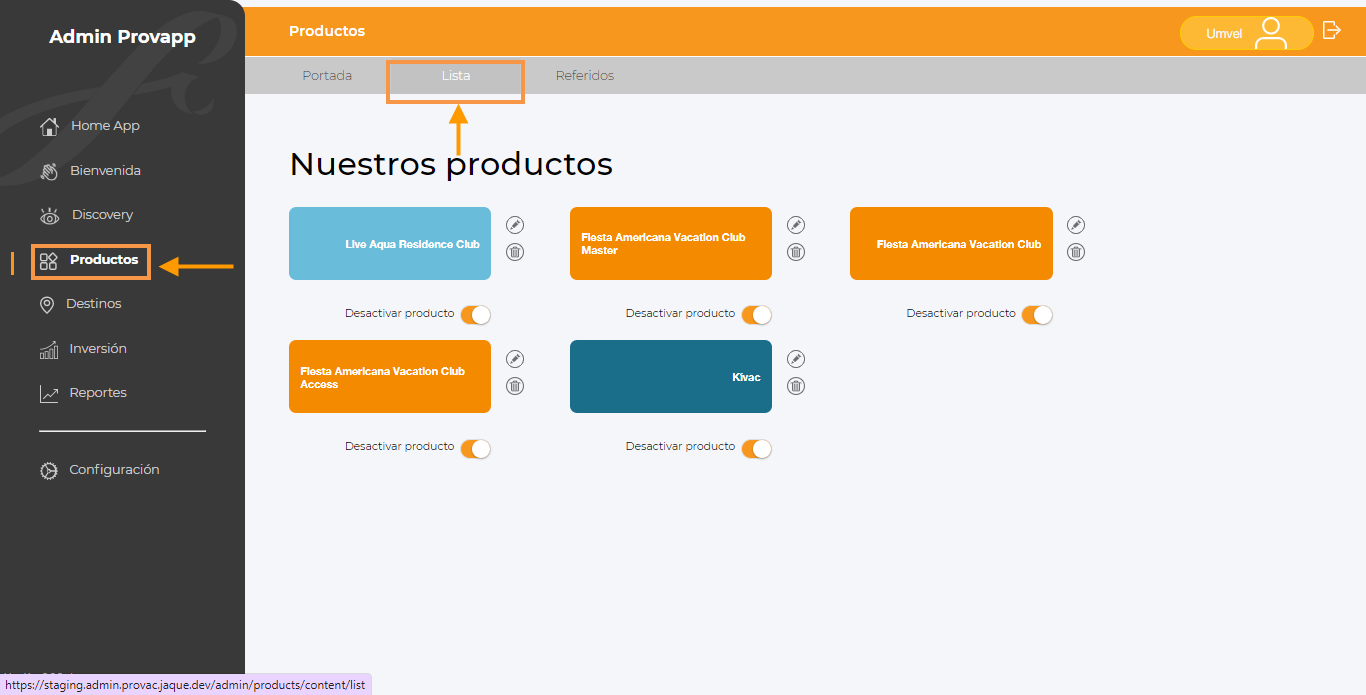
Task: Click the Productos shapes icon in sidebar
Action: tap(49, 261)
